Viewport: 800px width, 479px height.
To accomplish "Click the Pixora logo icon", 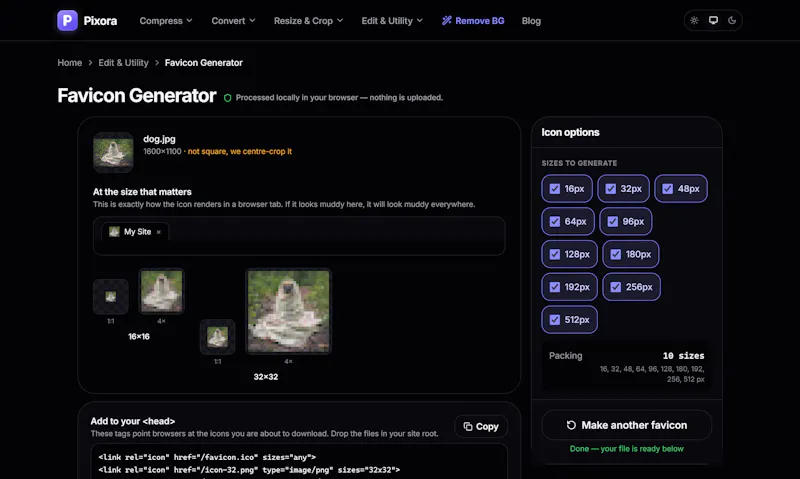I will pyautogui.click(x=67, y=20).
